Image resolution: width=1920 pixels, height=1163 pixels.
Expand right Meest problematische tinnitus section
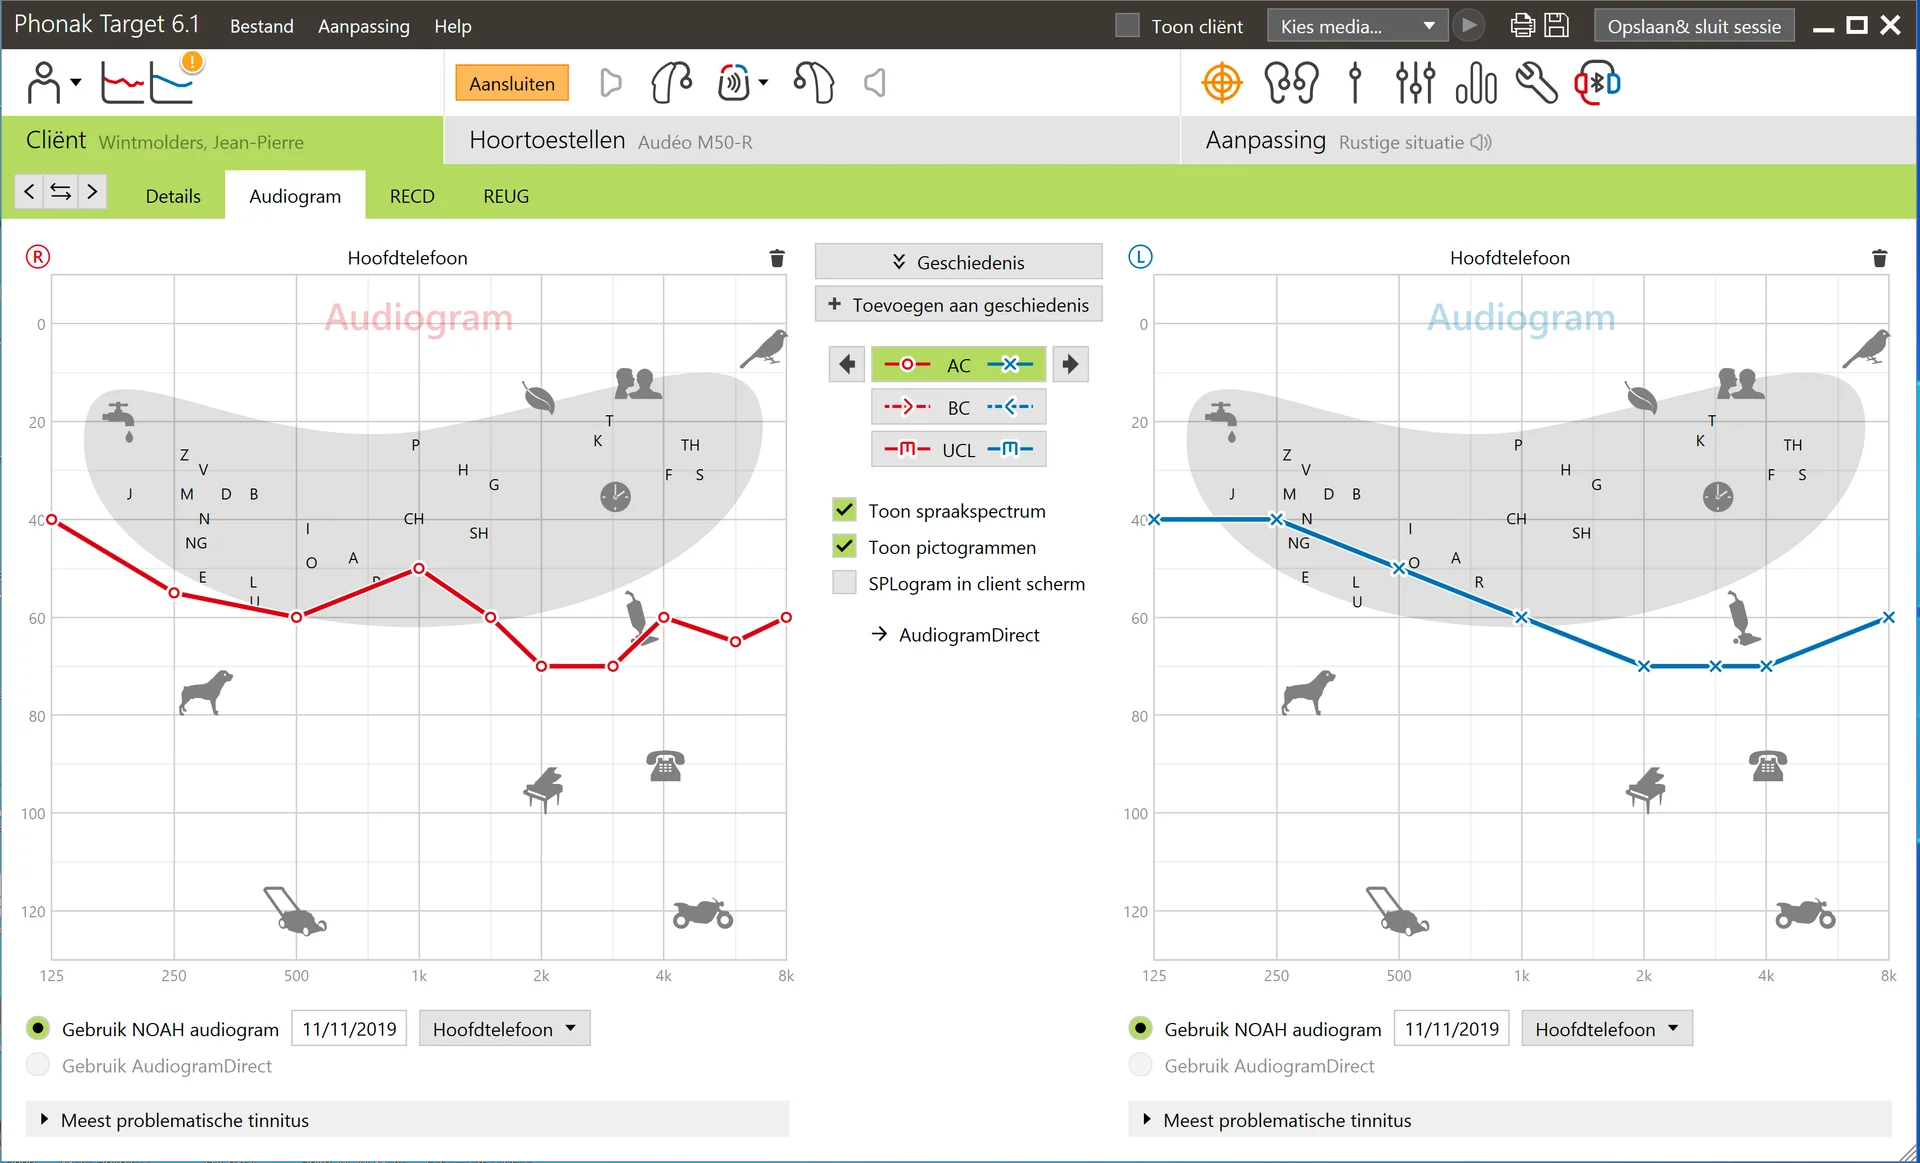click(x=408, y=1119)
